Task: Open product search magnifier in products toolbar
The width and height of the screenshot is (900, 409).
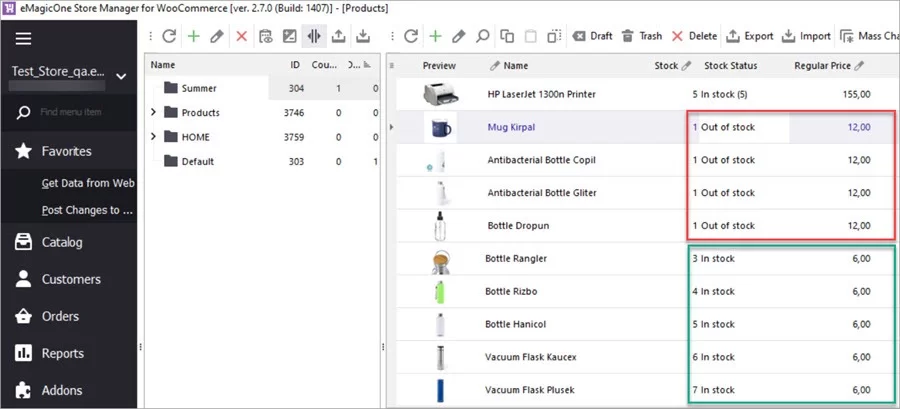Action: [x=482, y=36]
